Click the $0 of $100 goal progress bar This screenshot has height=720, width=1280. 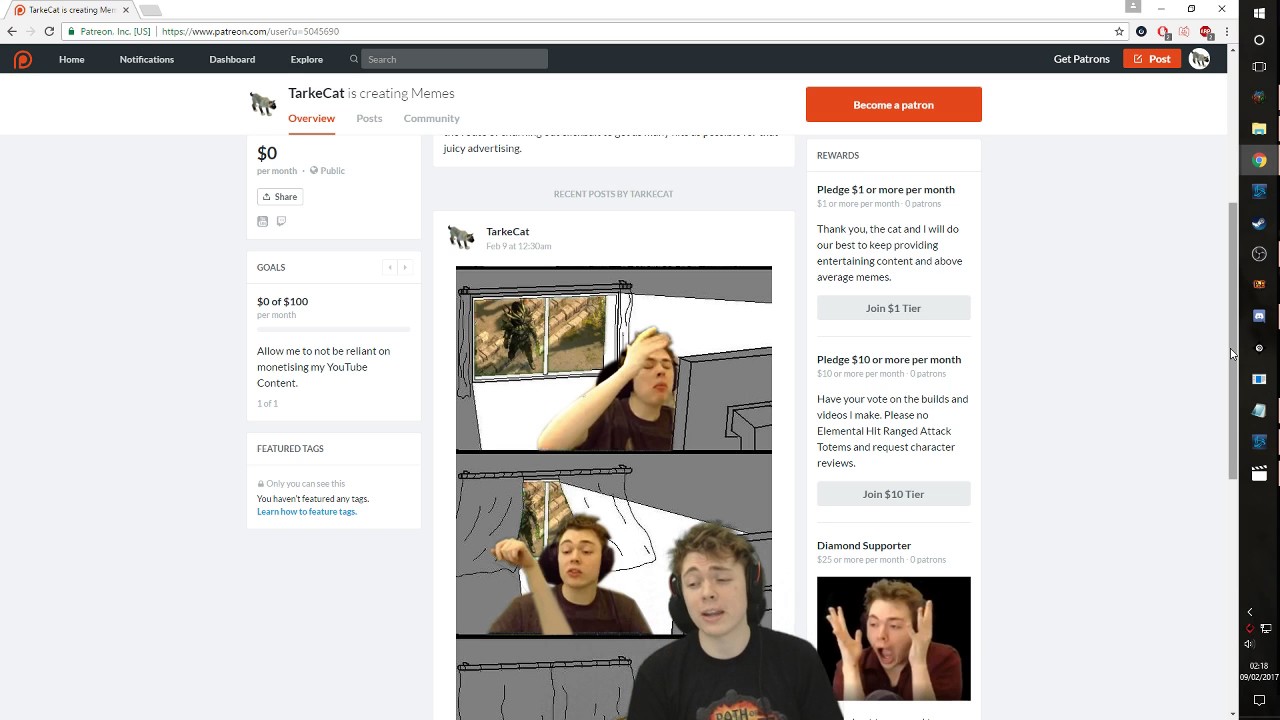click(x=333, y=329)
